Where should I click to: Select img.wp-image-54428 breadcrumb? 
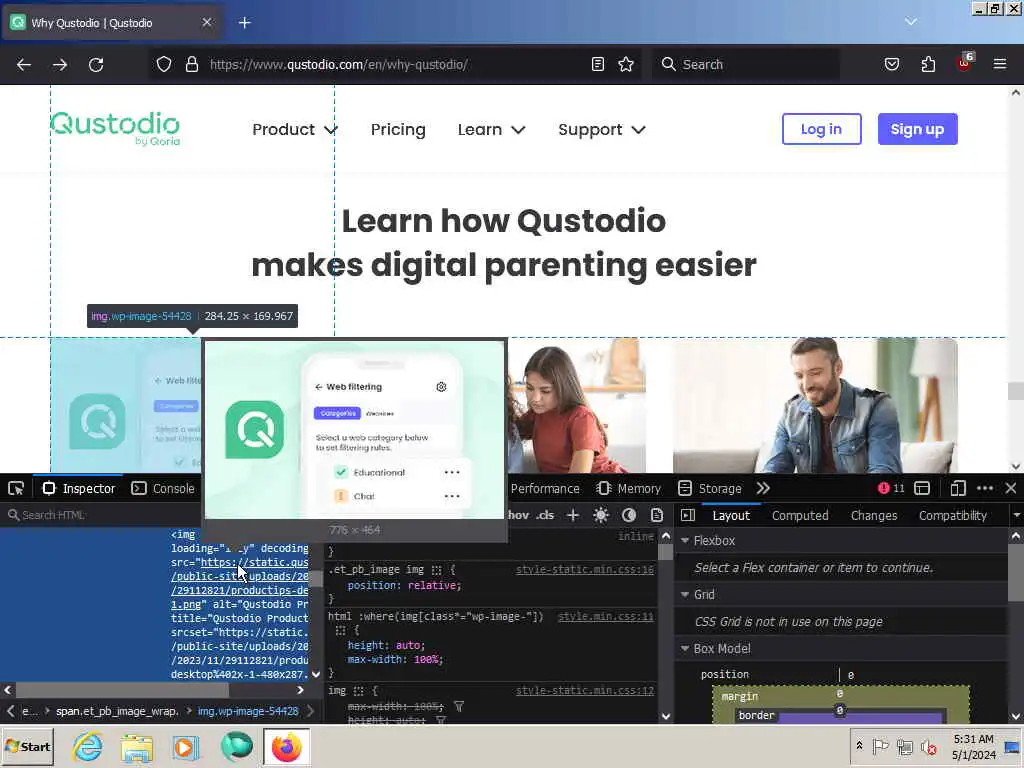point(248,711)
